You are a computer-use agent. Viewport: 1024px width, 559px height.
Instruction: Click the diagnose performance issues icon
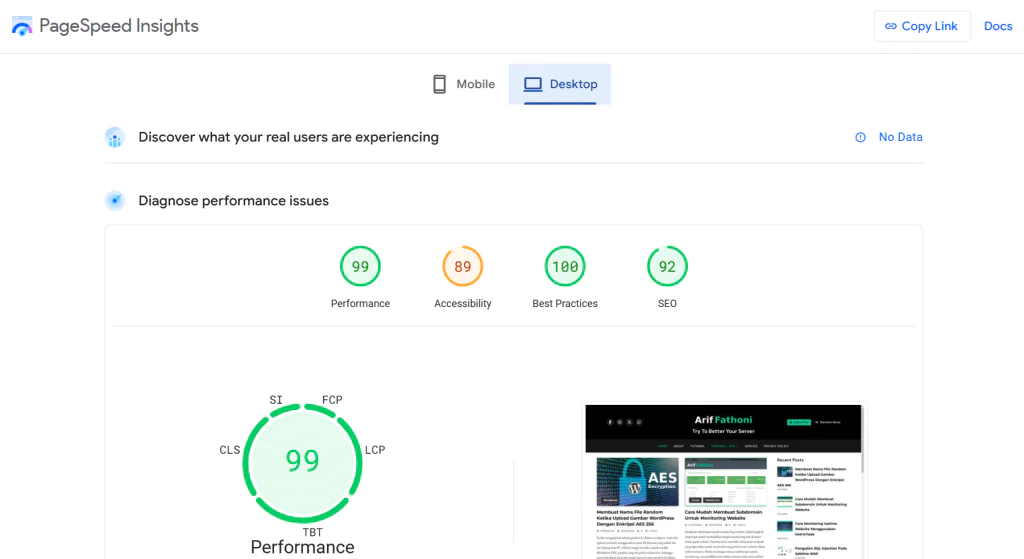tap(115, 200)
